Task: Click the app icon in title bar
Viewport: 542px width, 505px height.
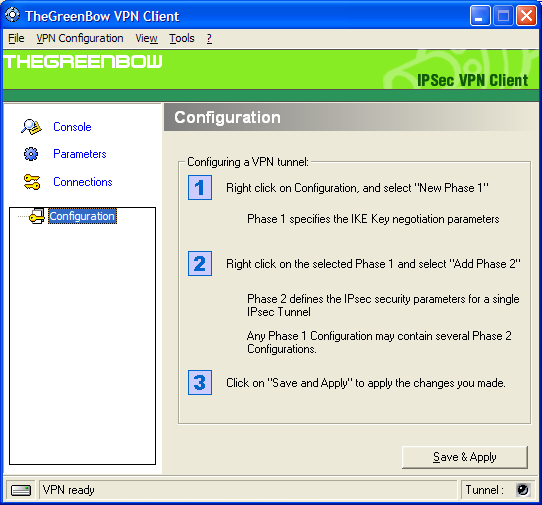Action: point(12,15)
